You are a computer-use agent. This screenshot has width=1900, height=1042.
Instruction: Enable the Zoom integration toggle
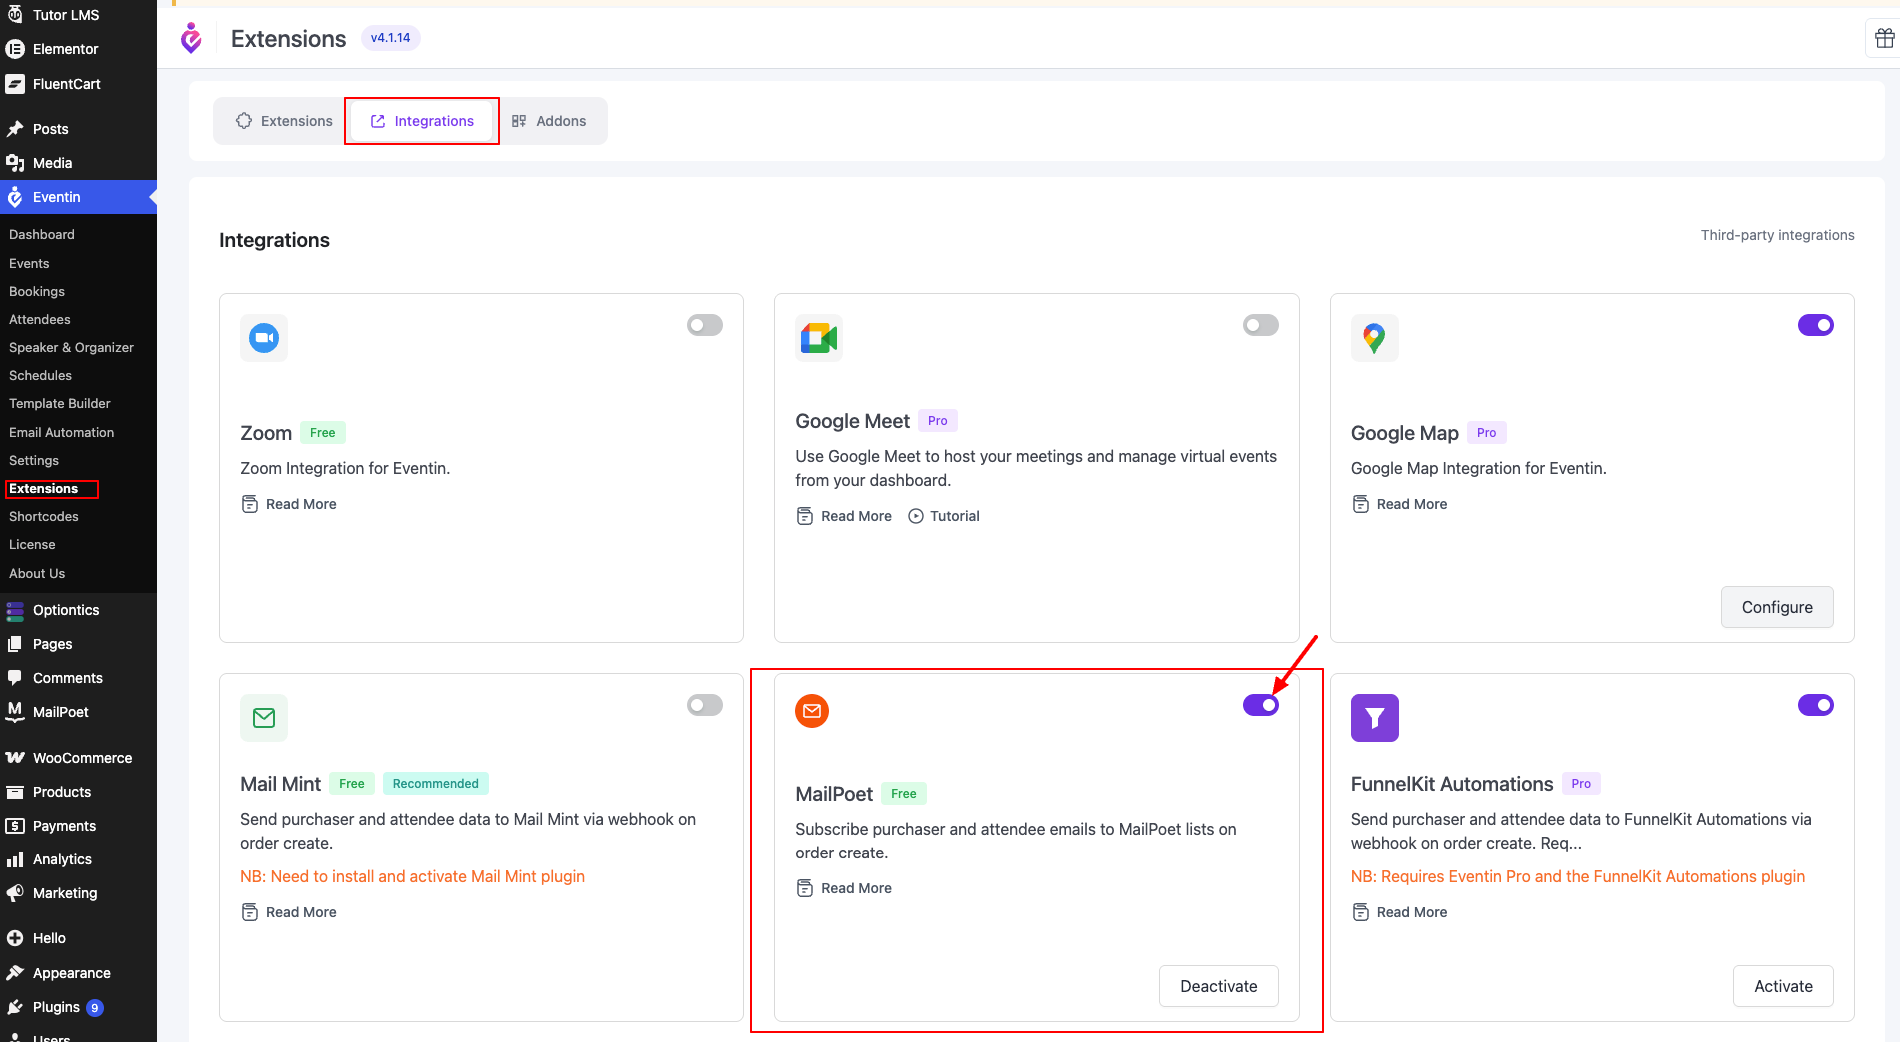coord(705,325)
